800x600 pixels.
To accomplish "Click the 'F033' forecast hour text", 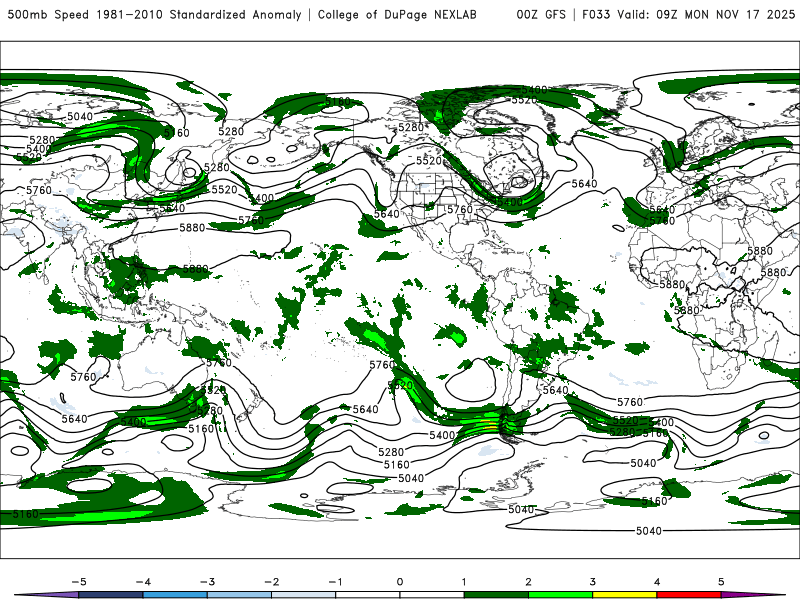I will [x=596, y=14].
